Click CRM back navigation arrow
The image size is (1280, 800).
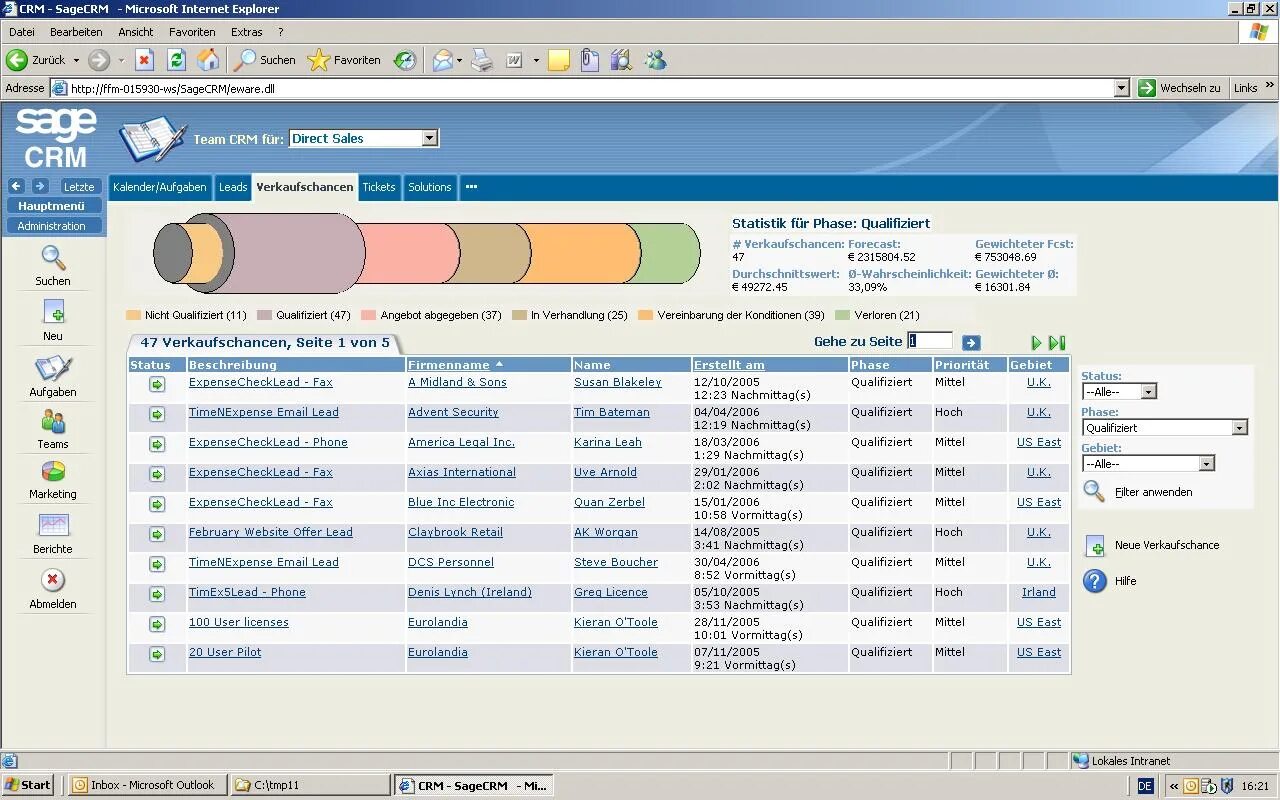tap(16, 186)
